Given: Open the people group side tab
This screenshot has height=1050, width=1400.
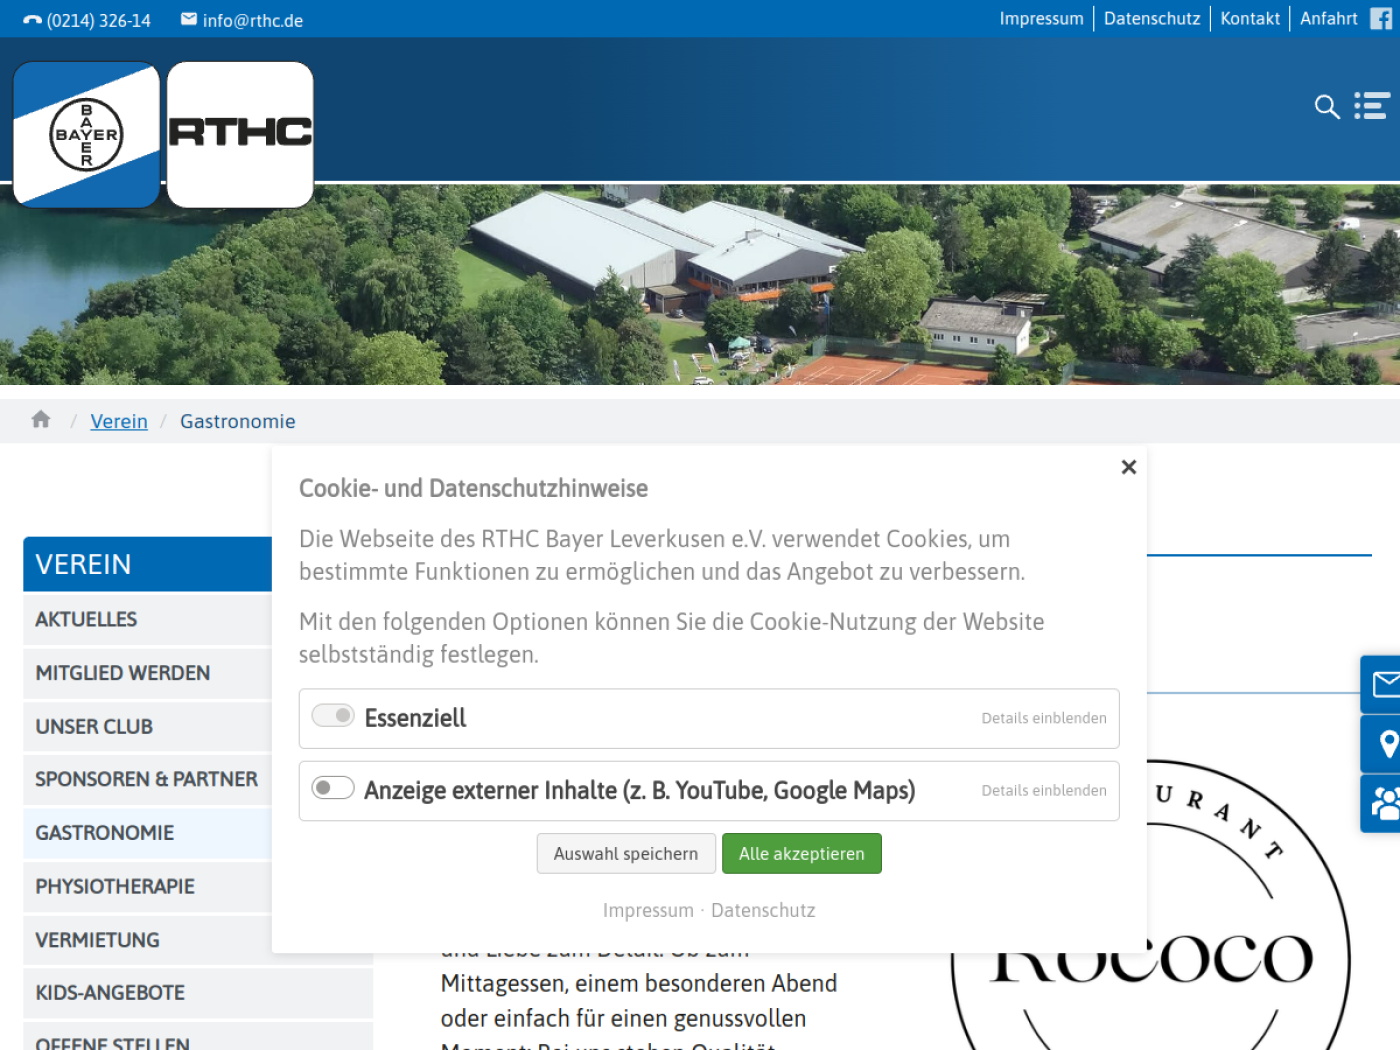Looking at the screenshot, I should pyautogui.click(x=1381, y=803).
